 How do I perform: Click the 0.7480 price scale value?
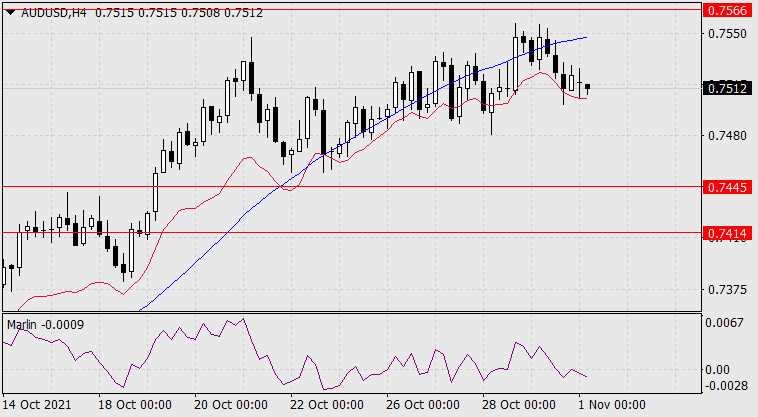[x=727, y=135]
